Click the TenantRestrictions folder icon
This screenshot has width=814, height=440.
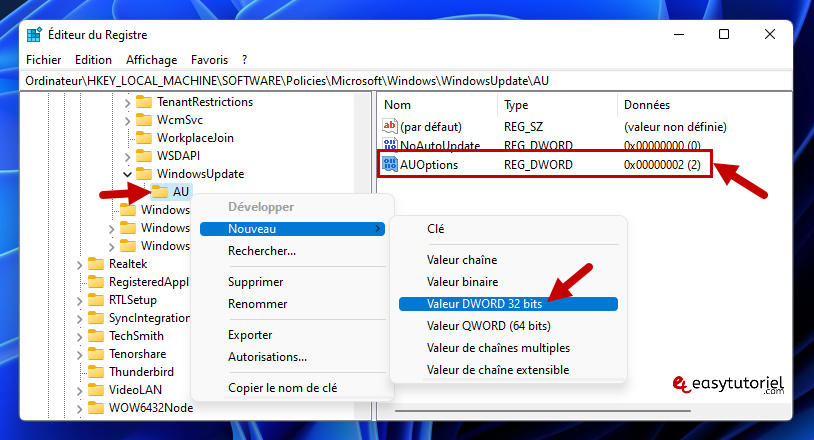coord(144,102)
